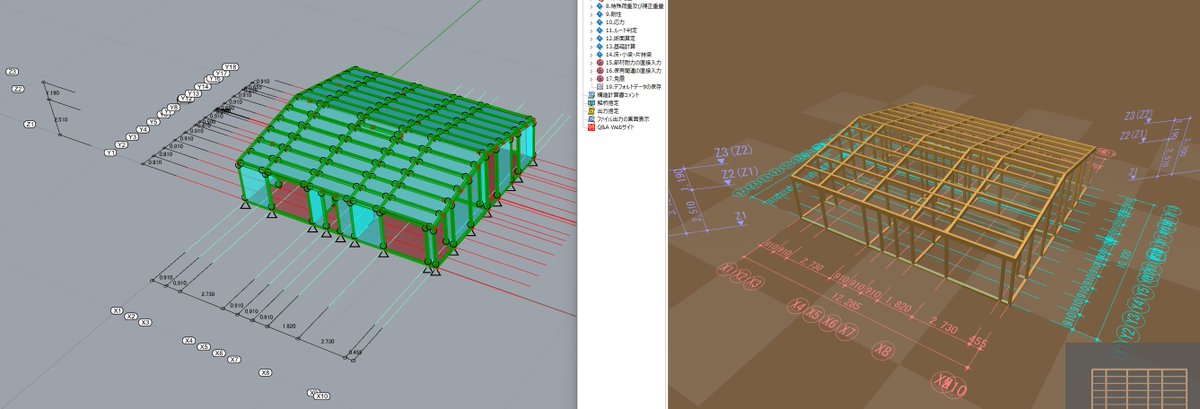Open the Q&A Webサイト link
This screenshot has width=1200, height=409.
pyautogui.click(x=615, y=127)
